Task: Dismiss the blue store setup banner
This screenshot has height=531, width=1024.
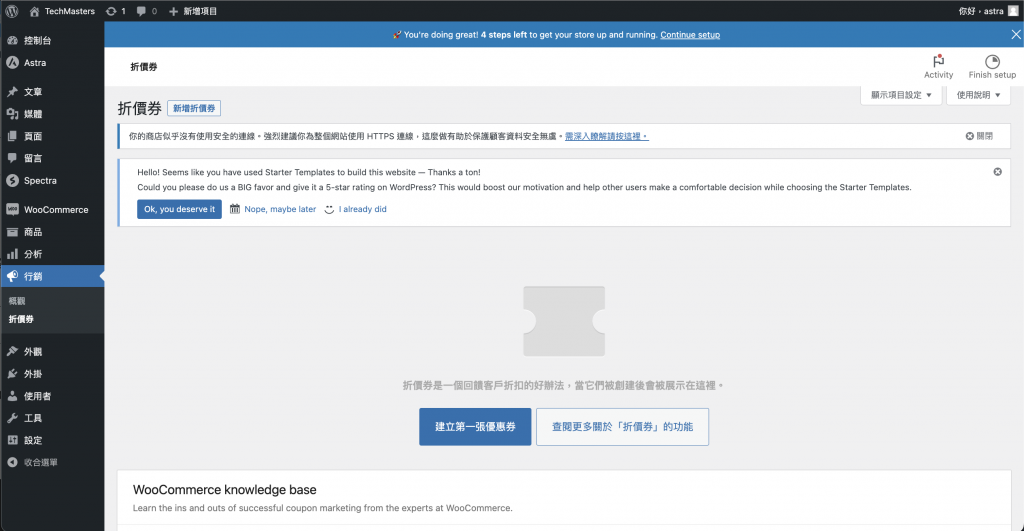Action: 1016,35
